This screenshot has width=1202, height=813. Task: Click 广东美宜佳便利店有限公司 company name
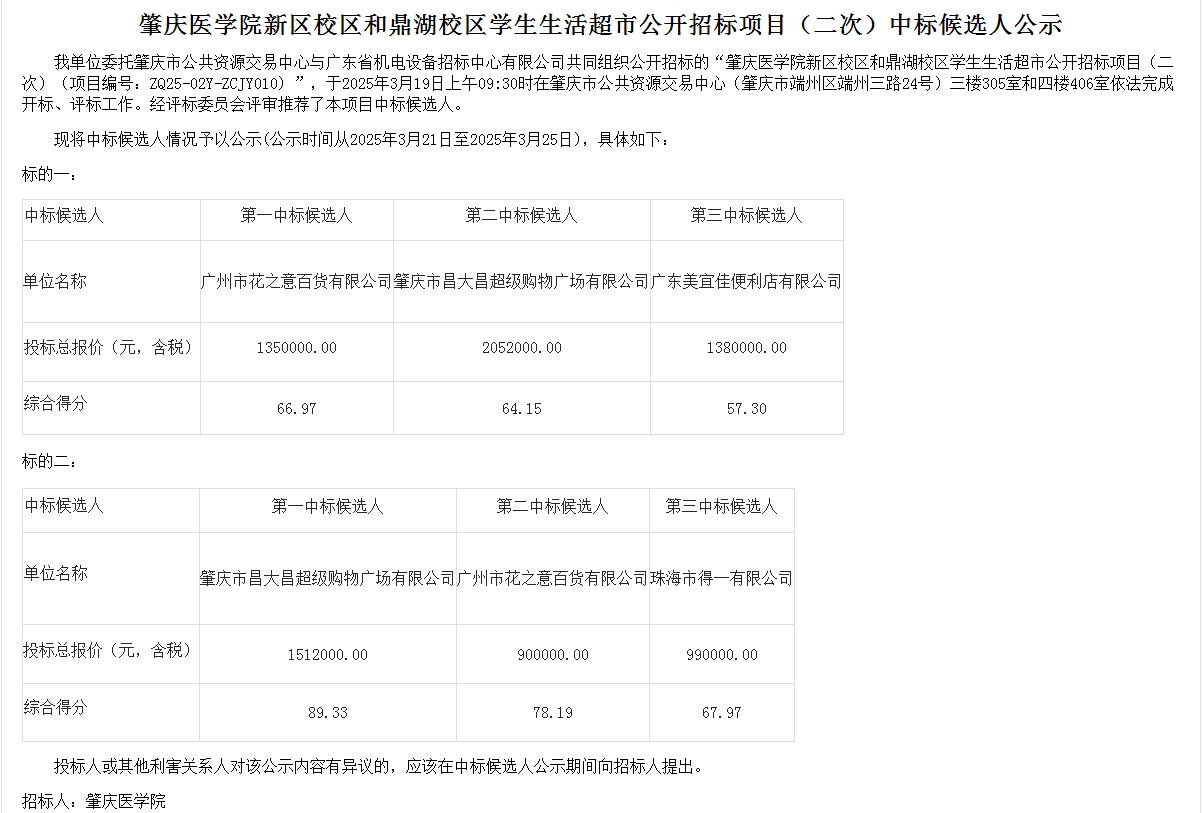pyautogui.click(x=746, y=282)
